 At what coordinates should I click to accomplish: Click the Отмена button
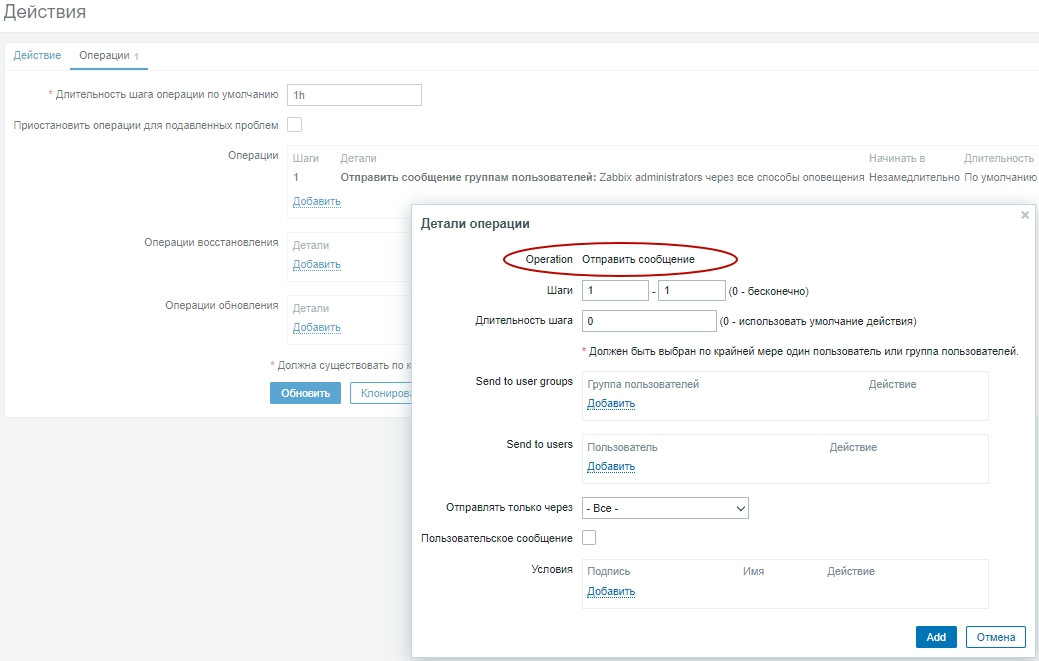click(x=996, y=637)
